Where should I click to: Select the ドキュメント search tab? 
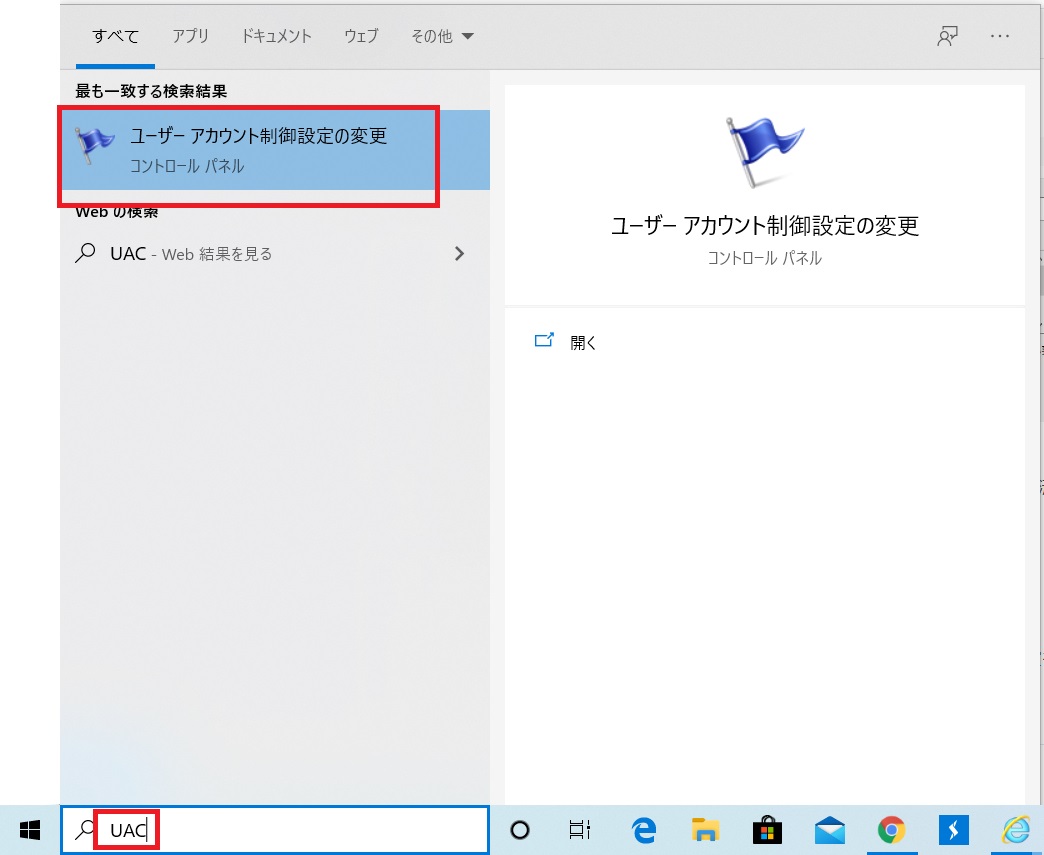point(276,36)
